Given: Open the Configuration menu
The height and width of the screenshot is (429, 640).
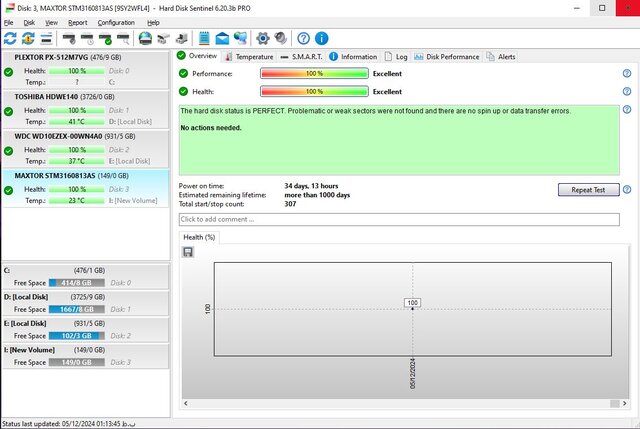Looking at the screenshot, I should 116,22.
